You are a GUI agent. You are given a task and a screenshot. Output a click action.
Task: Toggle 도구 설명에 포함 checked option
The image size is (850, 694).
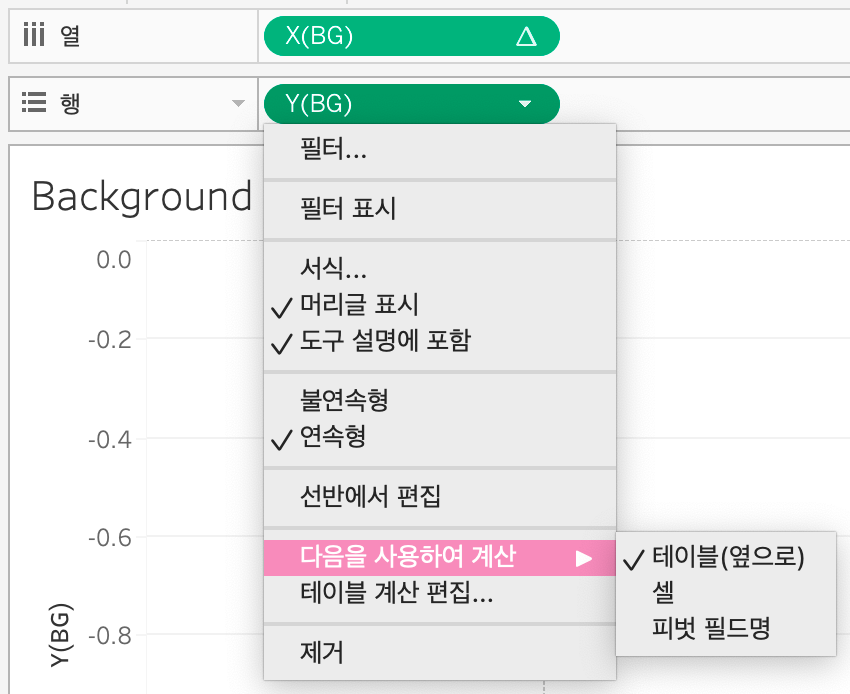coord(440,341)
